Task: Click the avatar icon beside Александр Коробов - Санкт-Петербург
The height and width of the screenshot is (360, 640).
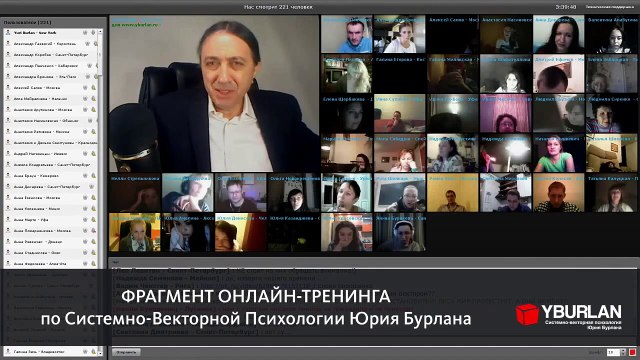Action: 8,54
